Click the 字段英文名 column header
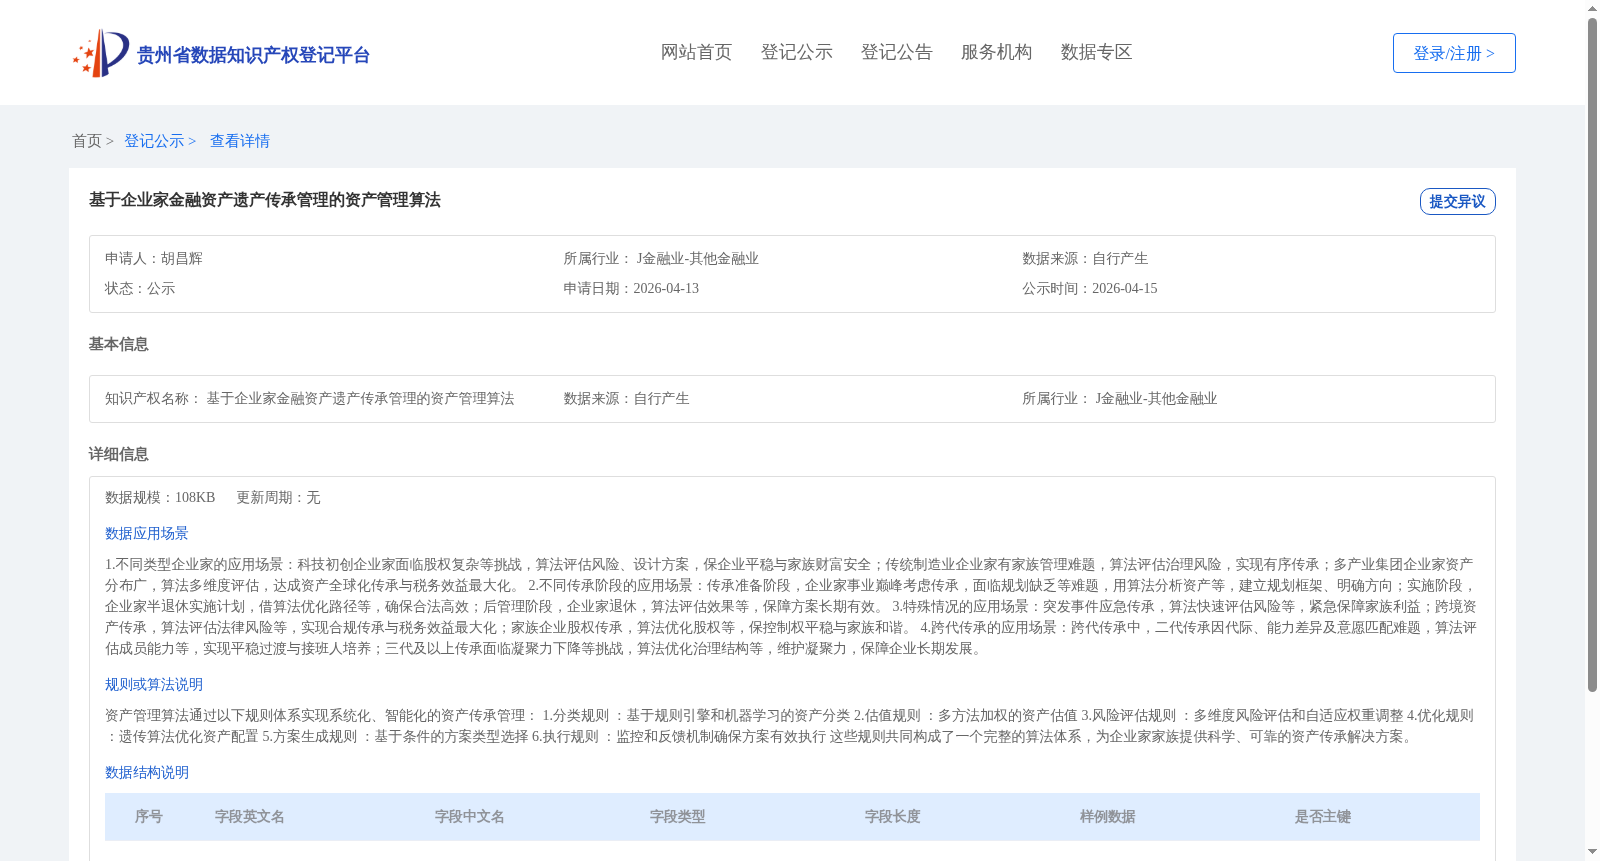The height and width of the screenshot is (861, 1600). pos(250,817)
